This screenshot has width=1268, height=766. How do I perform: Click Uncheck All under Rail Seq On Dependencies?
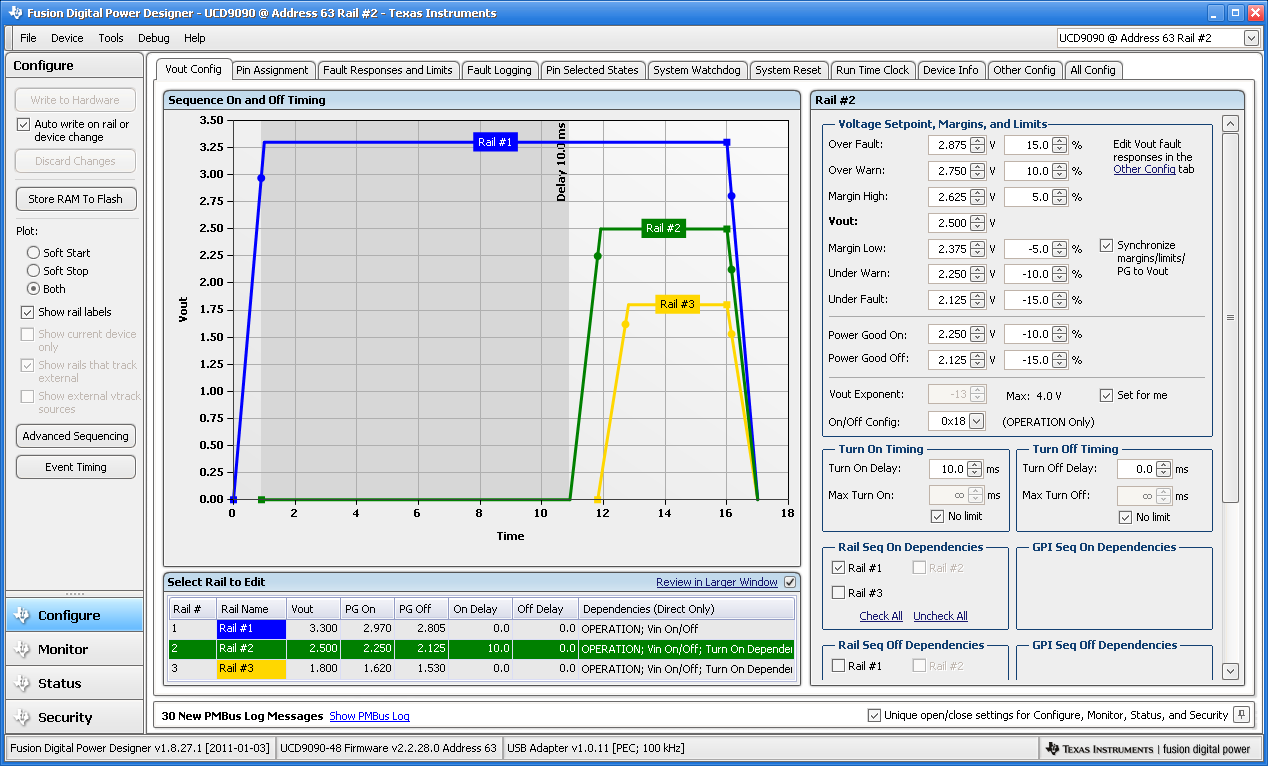click(x=939, y=616)
